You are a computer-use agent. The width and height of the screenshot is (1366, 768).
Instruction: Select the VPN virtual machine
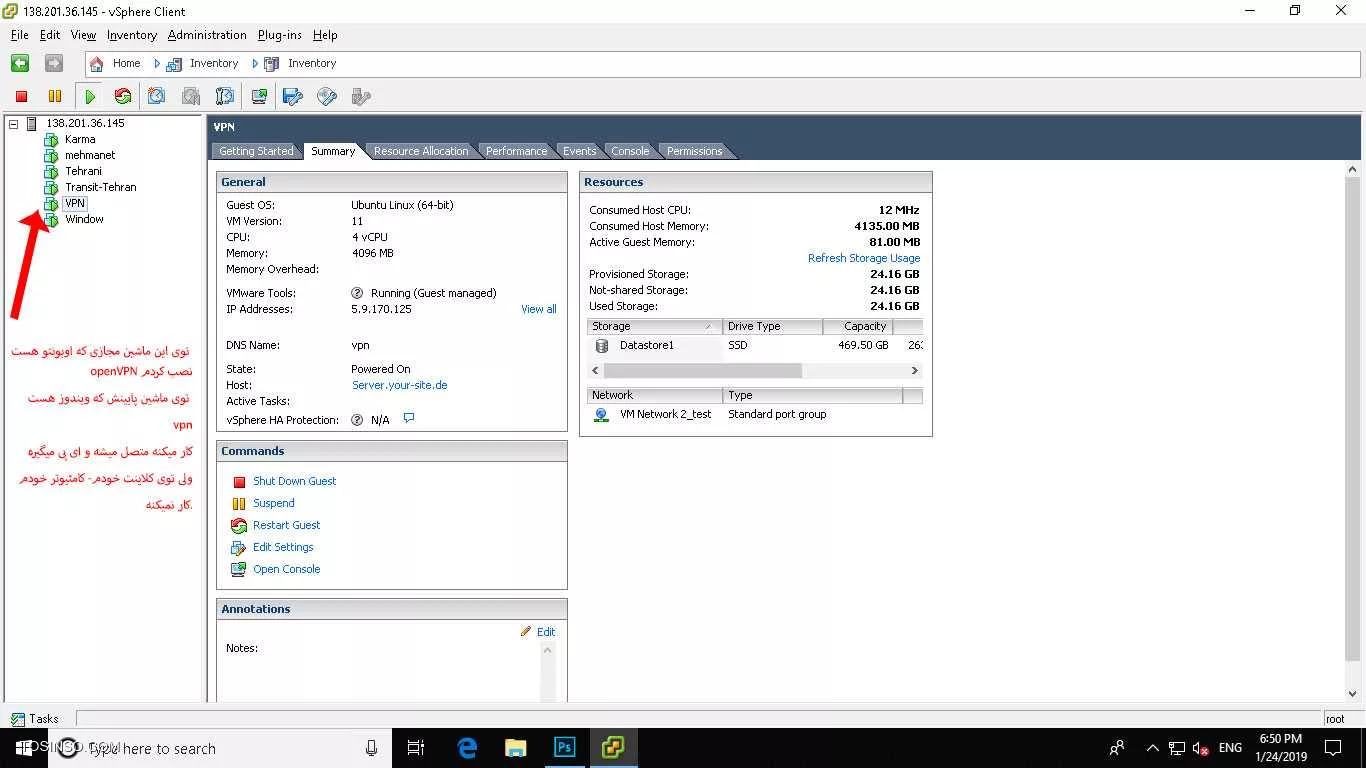(75, 203)
